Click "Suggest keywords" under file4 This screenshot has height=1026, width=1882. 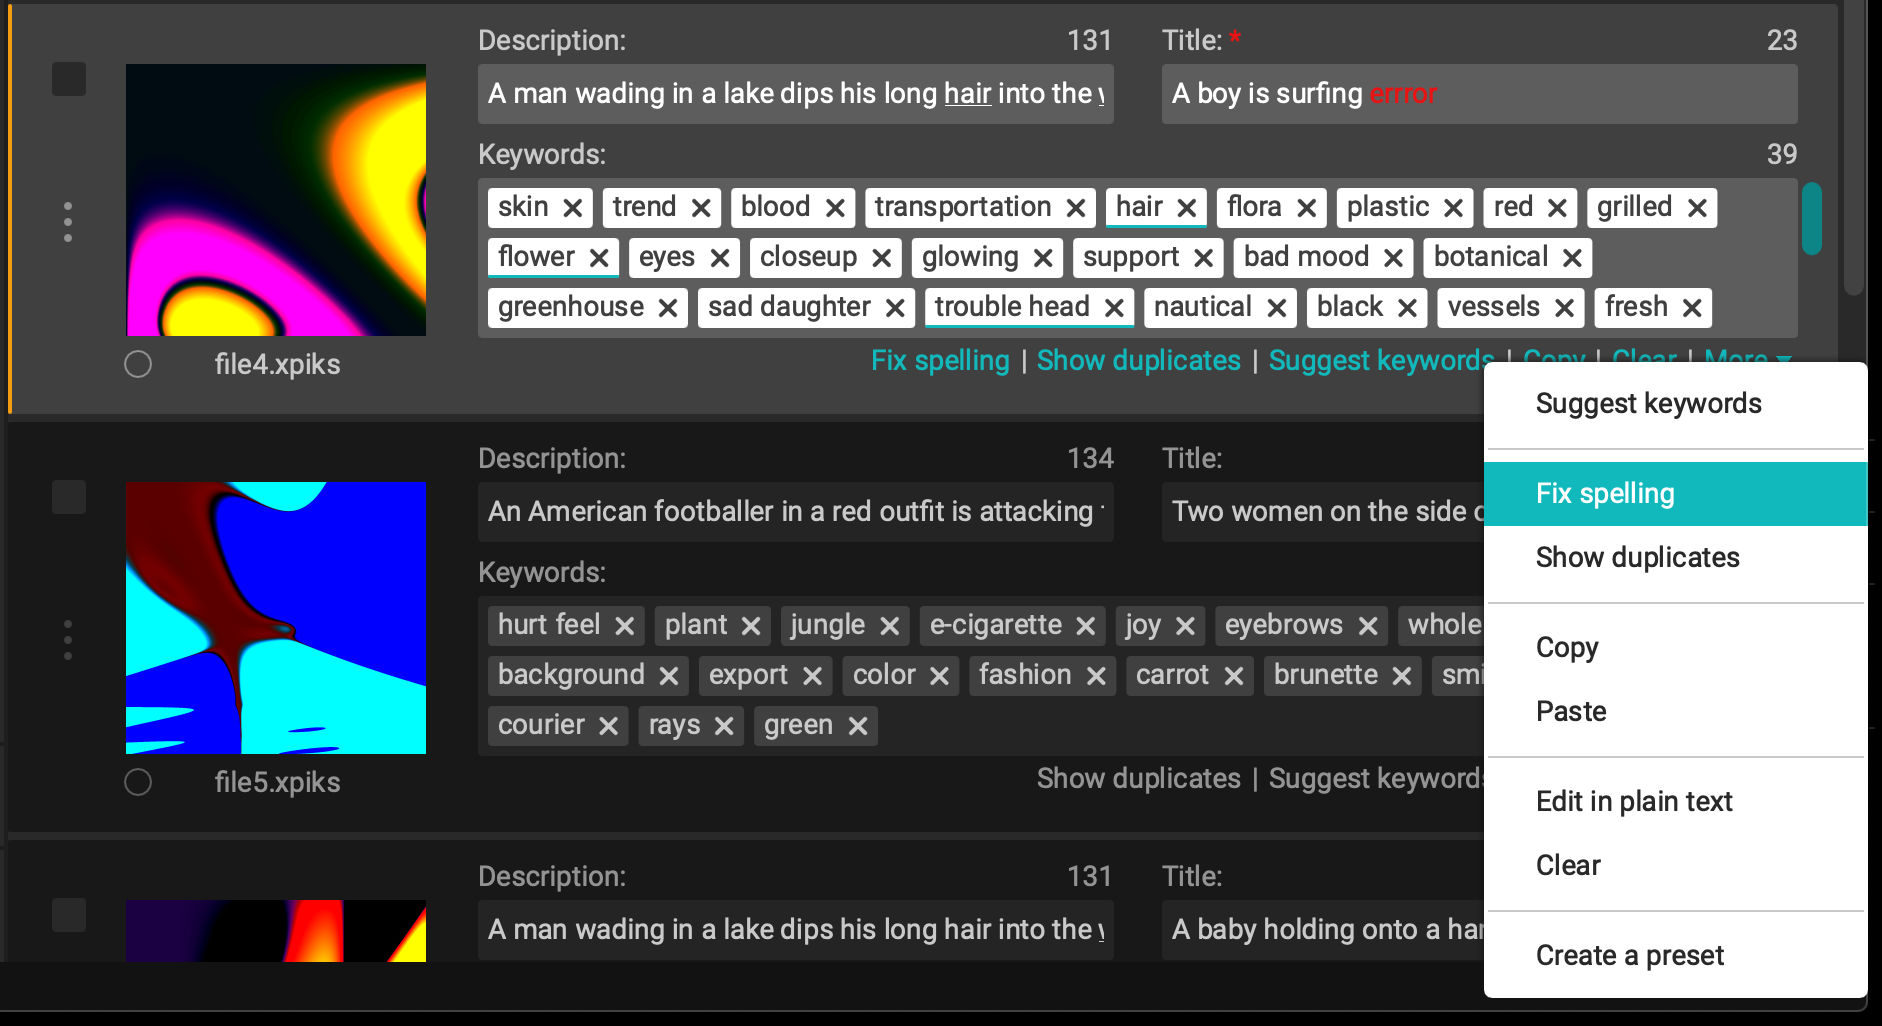1381,359
